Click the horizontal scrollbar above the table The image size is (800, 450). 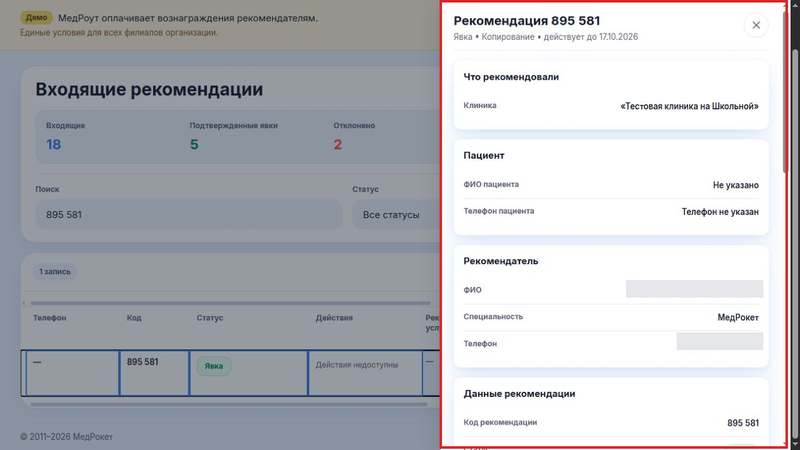[x=230, y=303]
